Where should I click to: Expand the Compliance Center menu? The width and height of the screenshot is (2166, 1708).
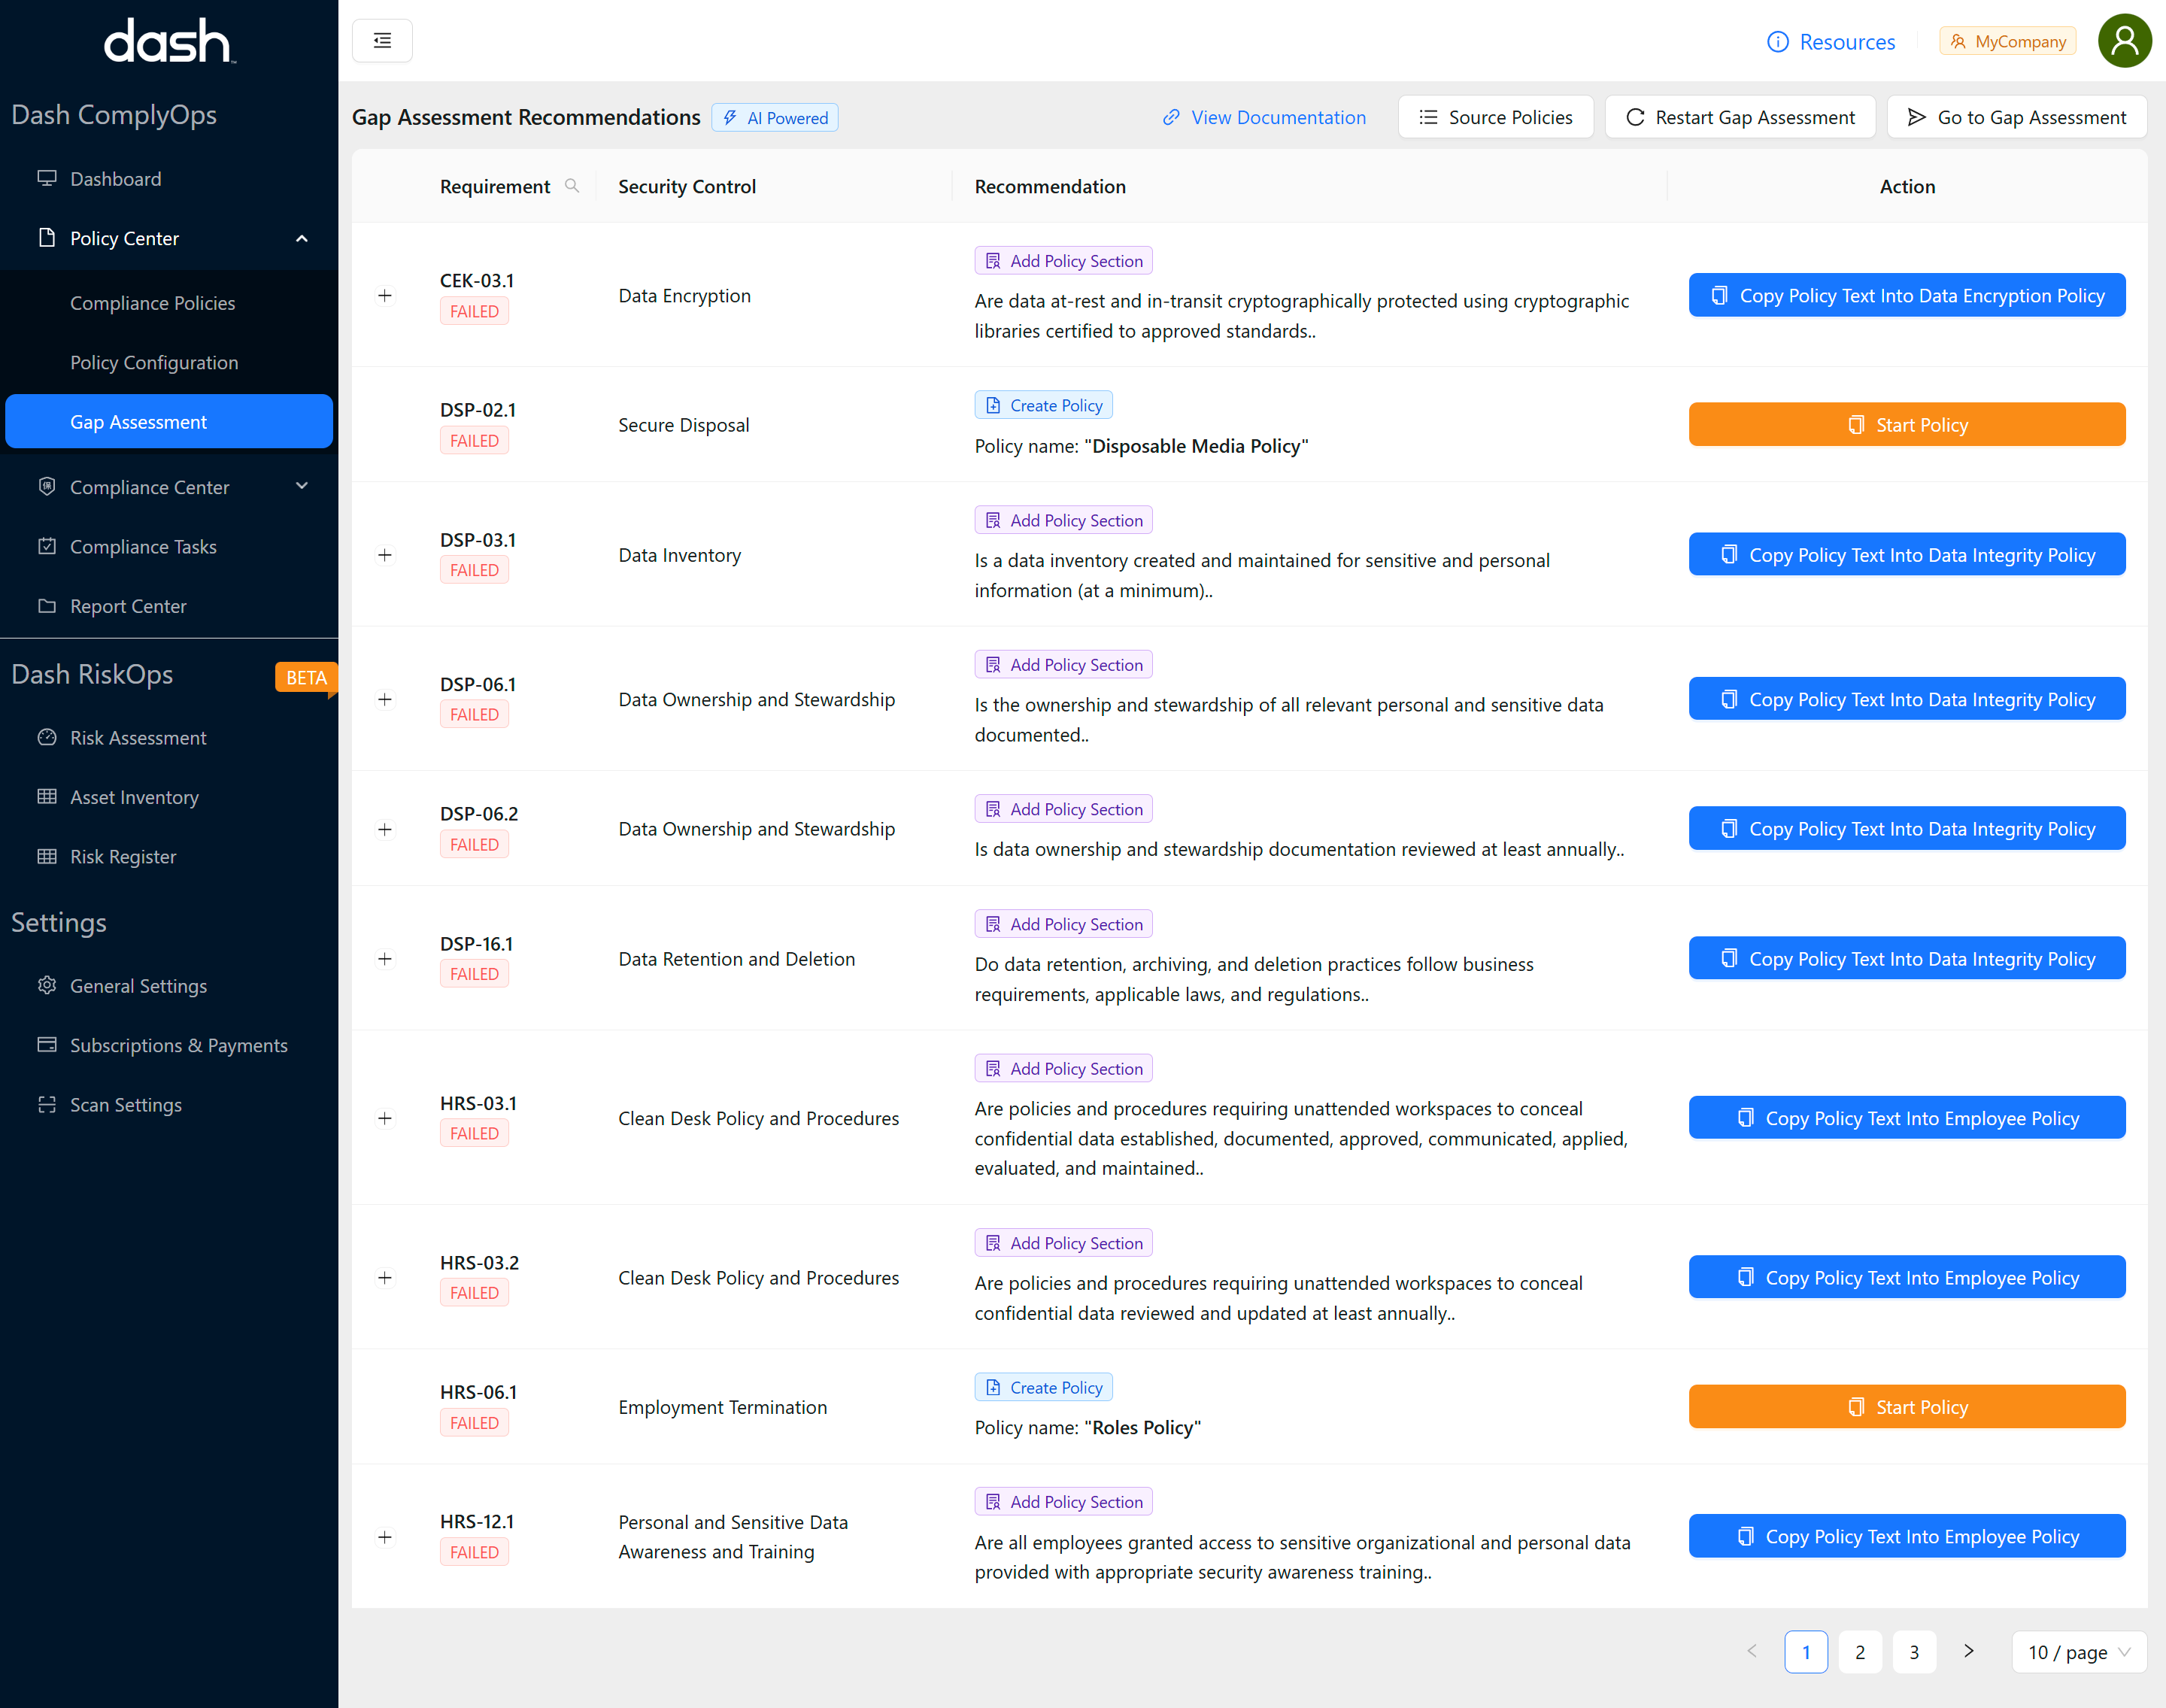click(x=302, y=487)
